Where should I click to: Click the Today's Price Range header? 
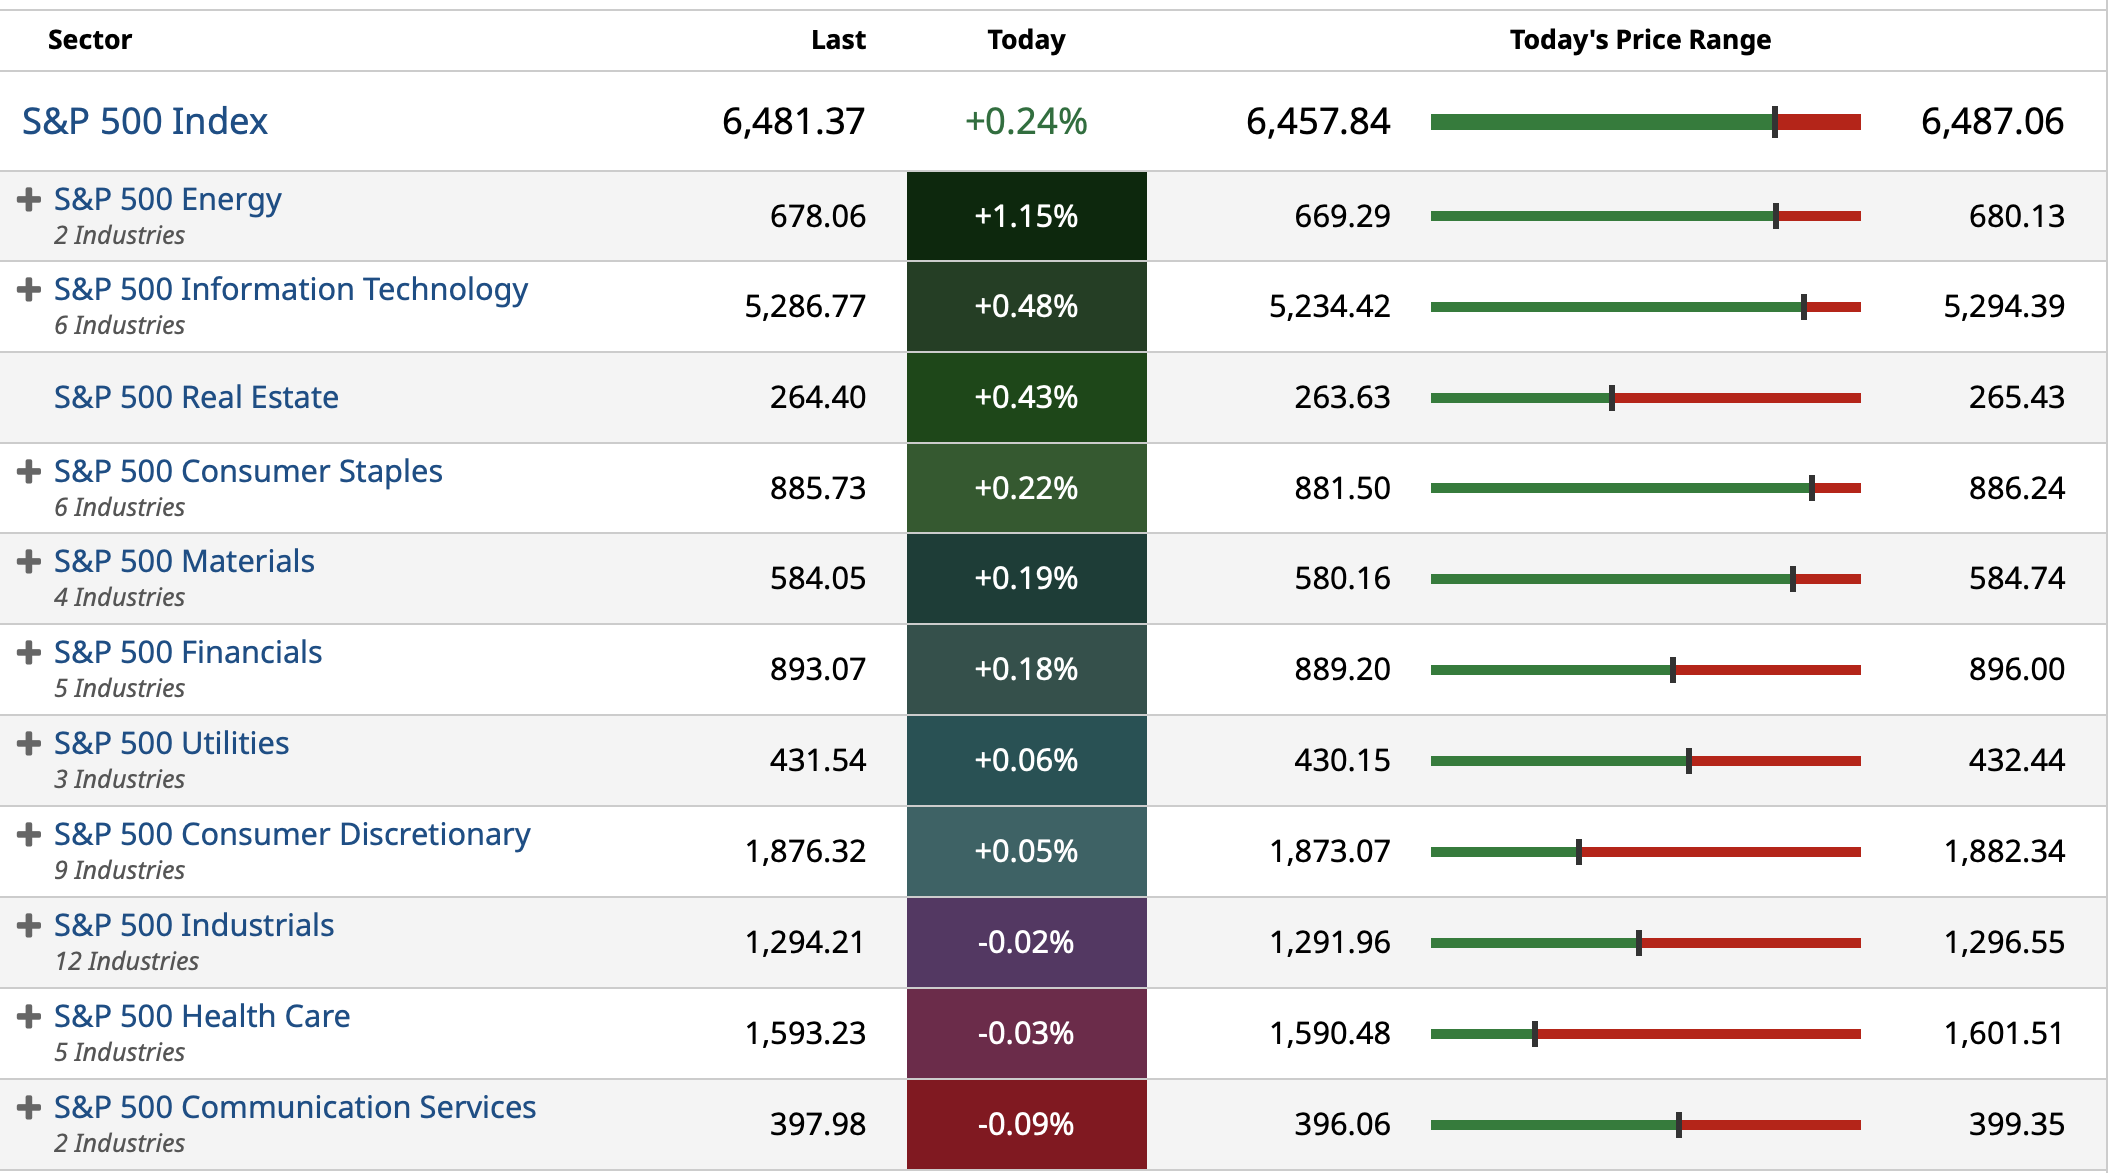(x=1640, y=40)
